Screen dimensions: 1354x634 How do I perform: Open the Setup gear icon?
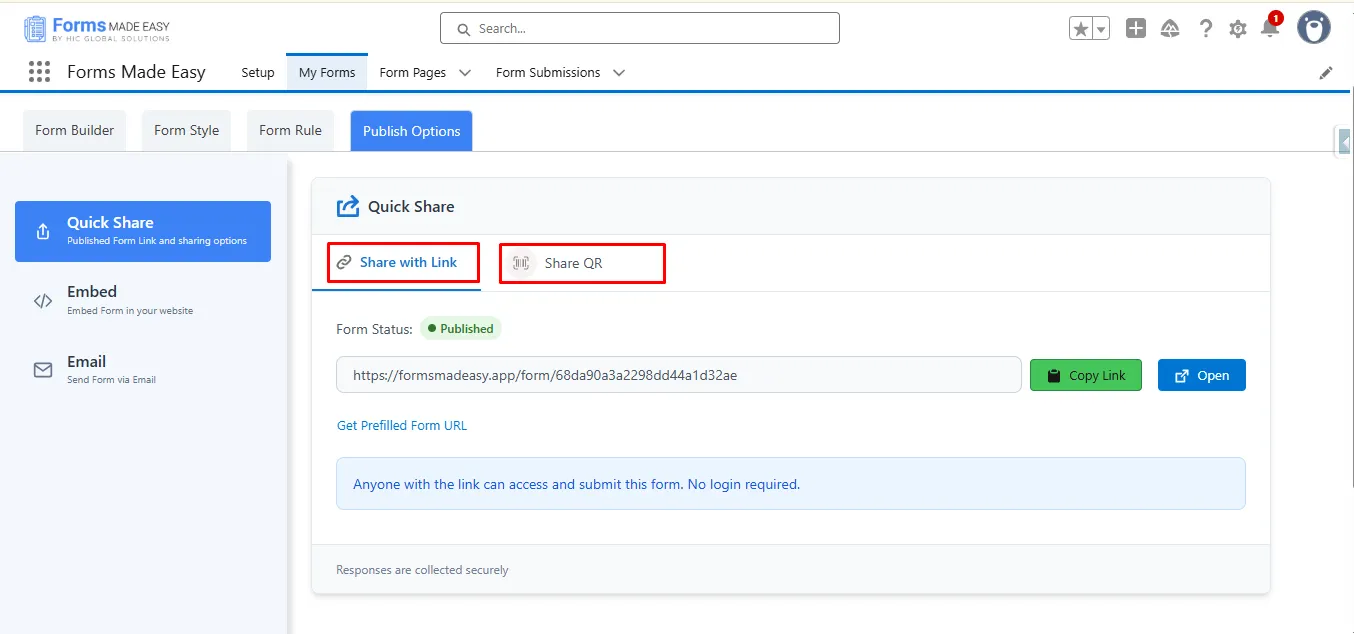[1237, 29]
